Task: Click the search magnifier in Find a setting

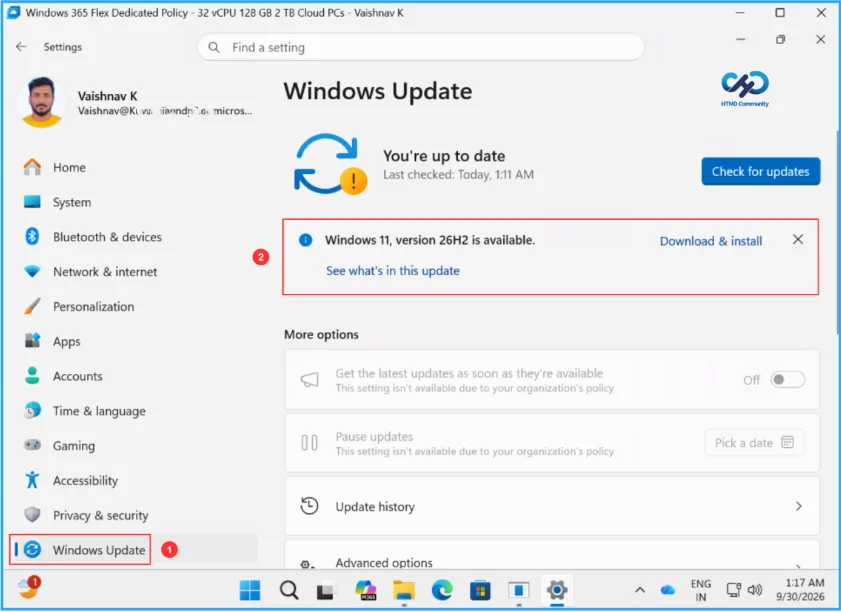Action: point(213,47)
